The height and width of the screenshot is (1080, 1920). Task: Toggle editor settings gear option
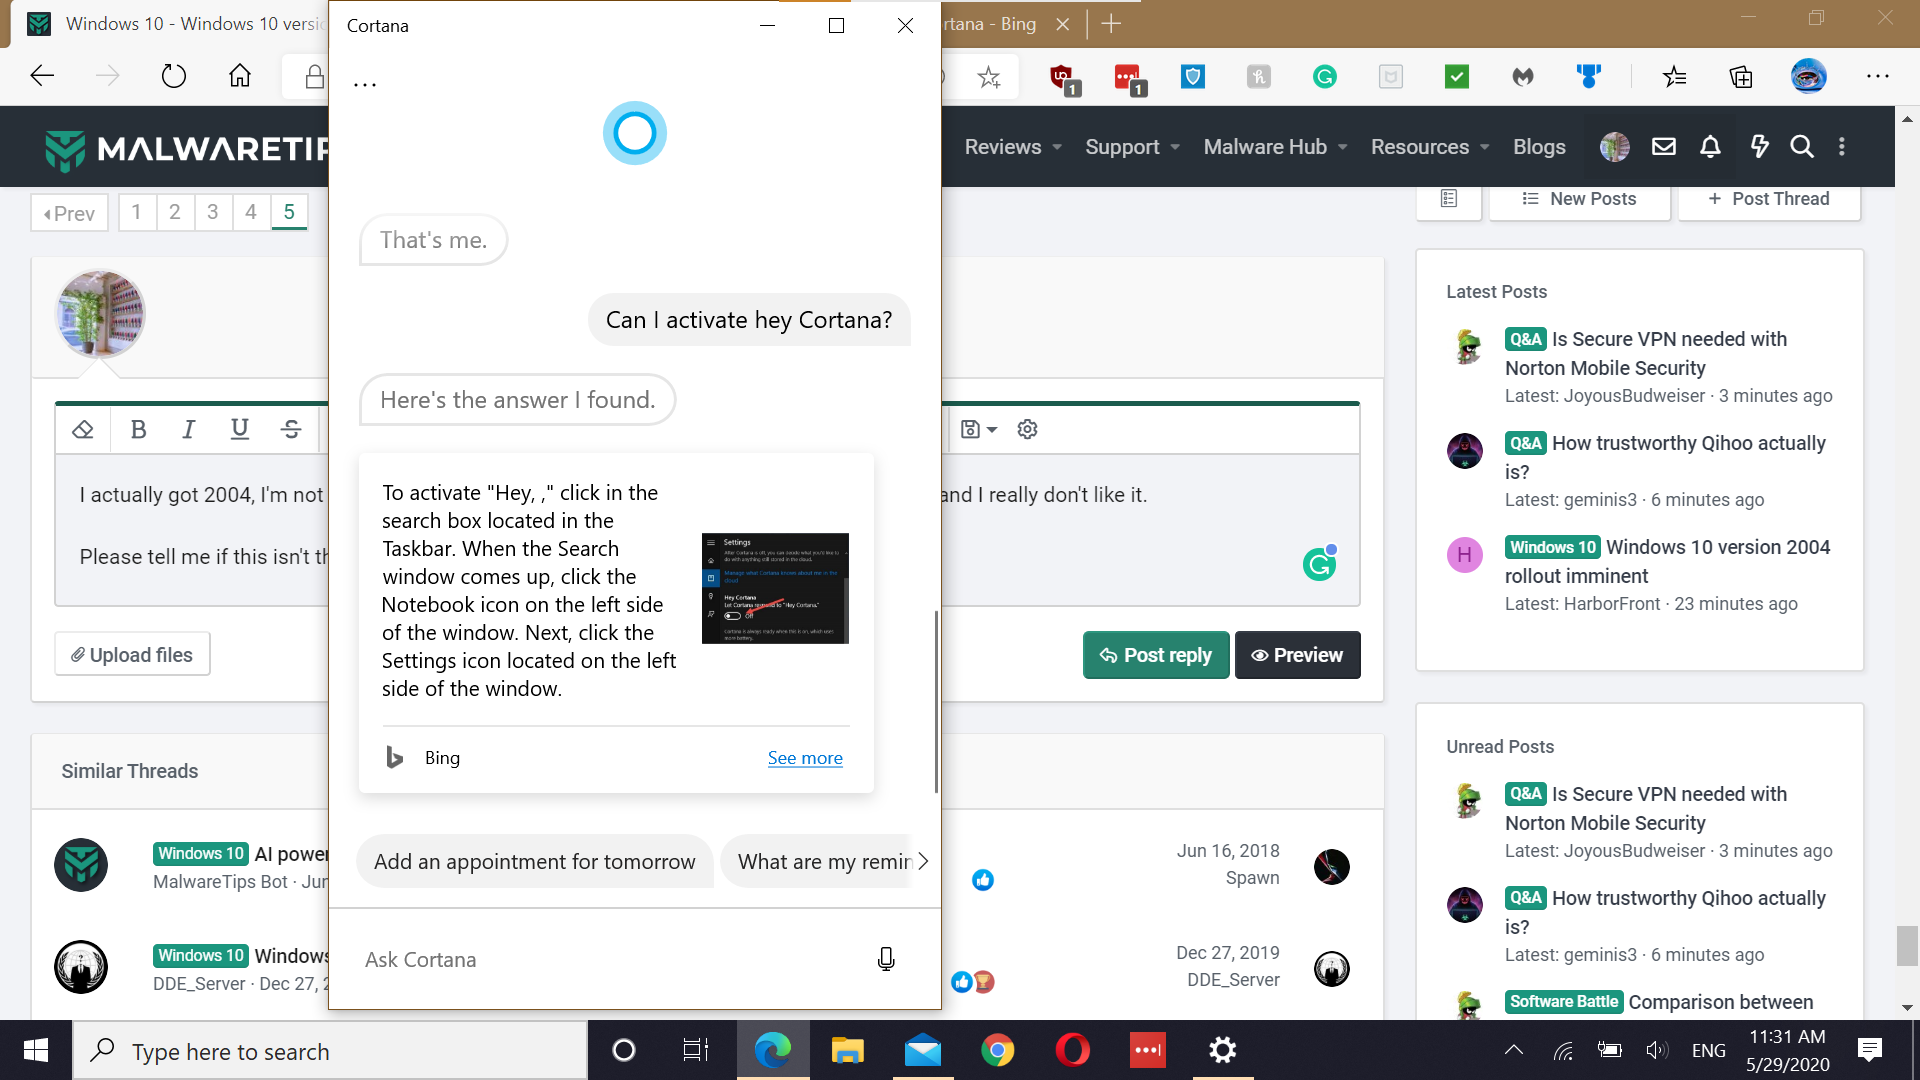[1027, 429]
